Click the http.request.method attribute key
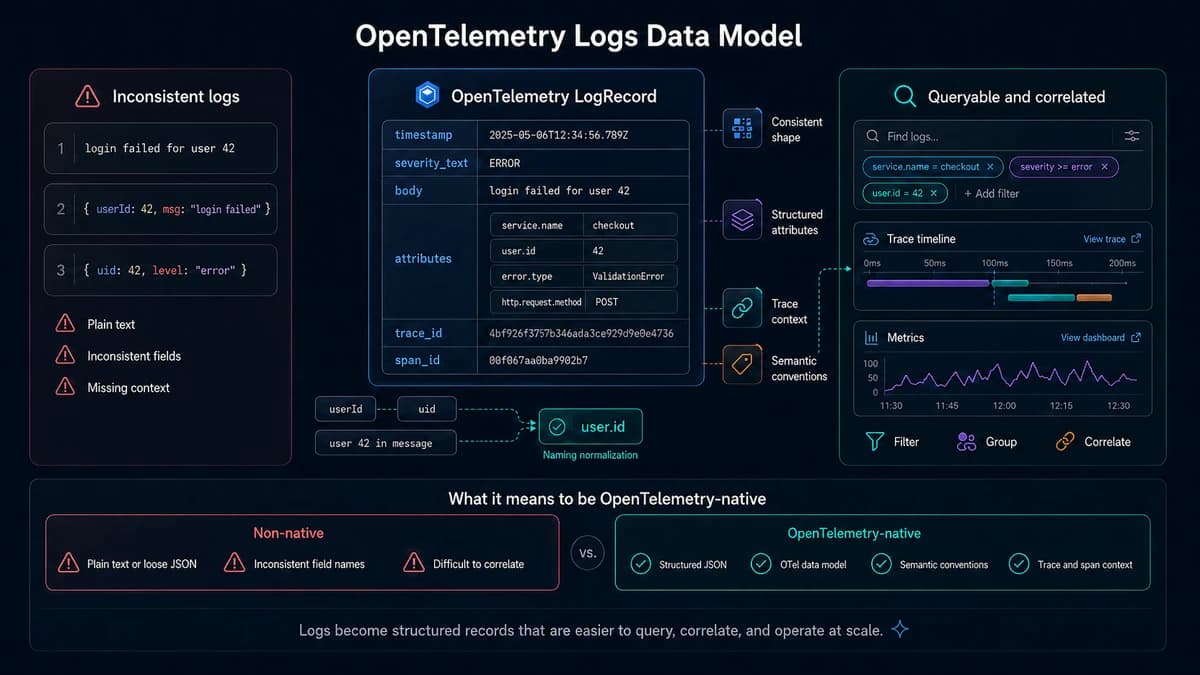Viewport: 1200px width, 675px height. [543, 301]
